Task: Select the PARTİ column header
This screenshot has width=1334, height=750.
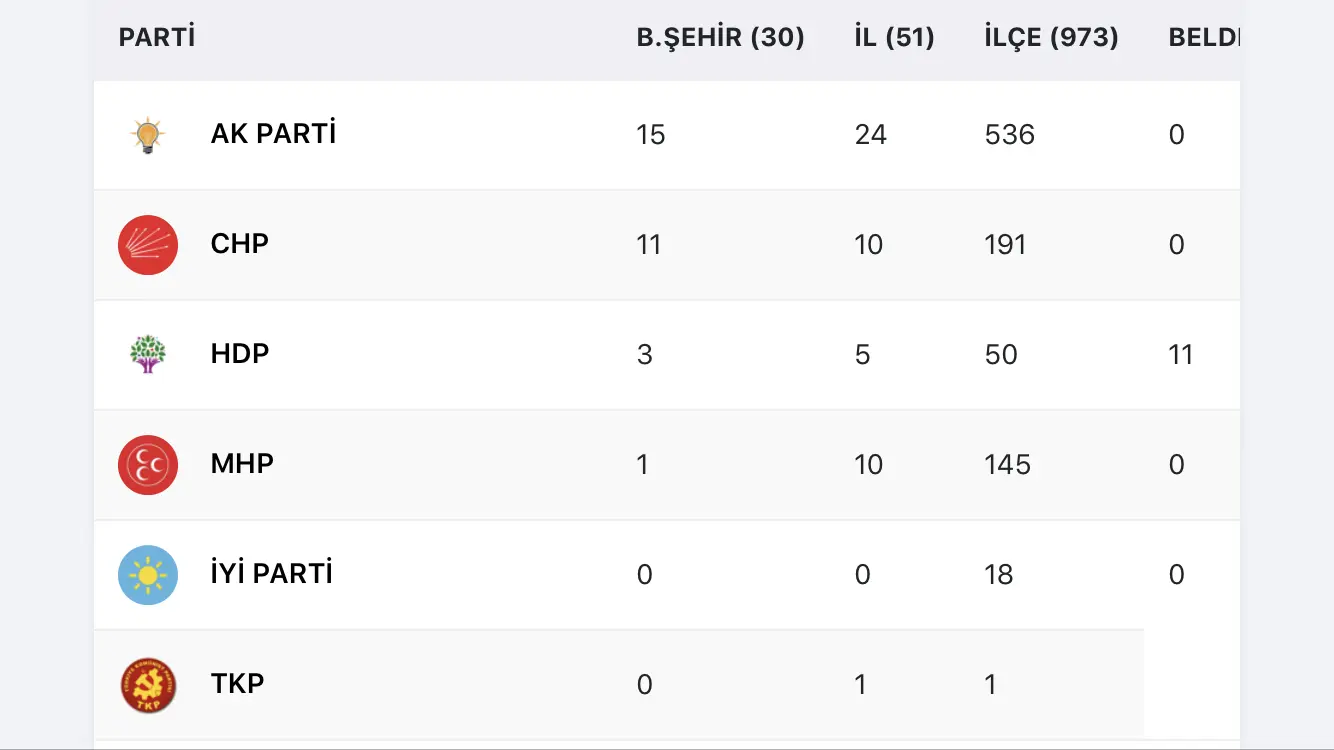Action: (x=157, y=38)
